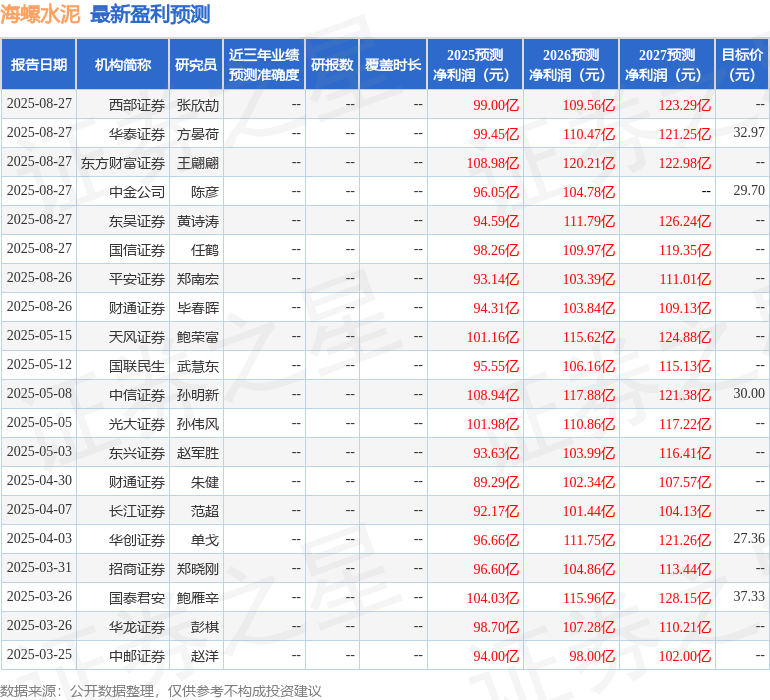Click analyst name 孙伟风
Image resolution: width=770 pixels, height=700 pixels.
197,424
